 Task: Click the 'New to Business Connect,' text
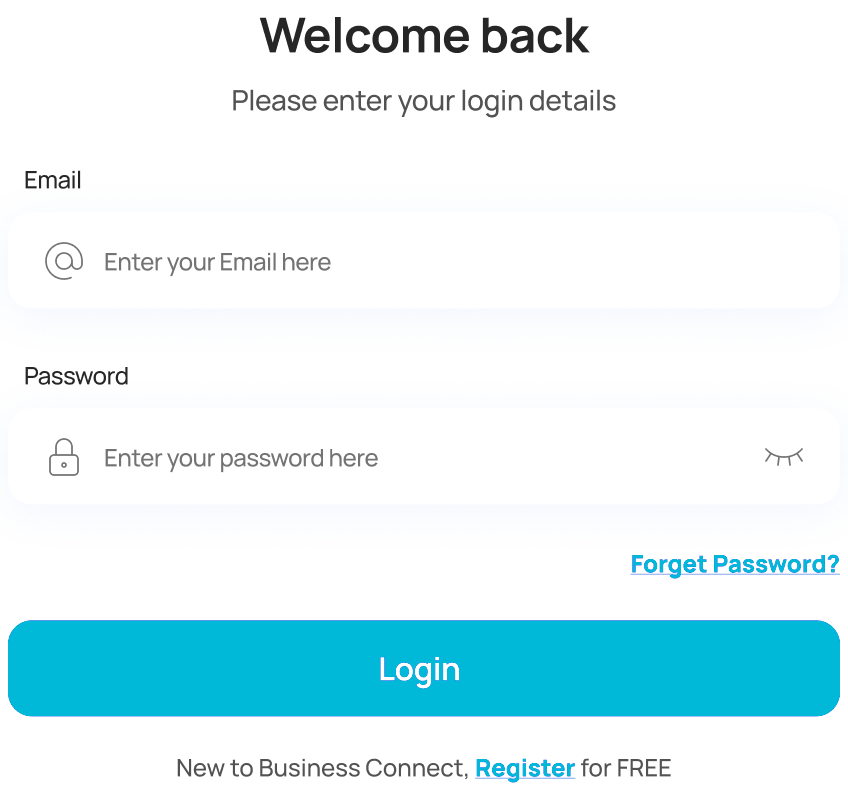point(322,768)
